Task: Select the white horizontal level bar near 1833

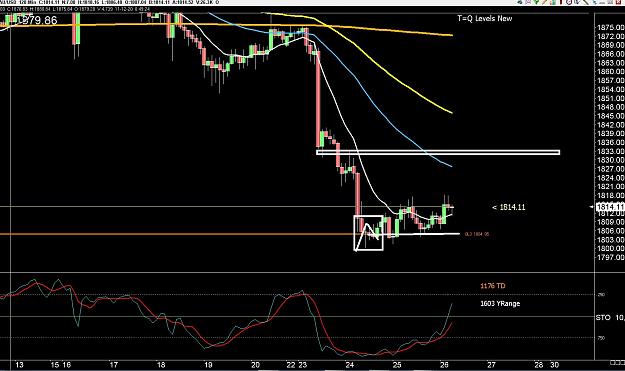Action: [438, 152]
